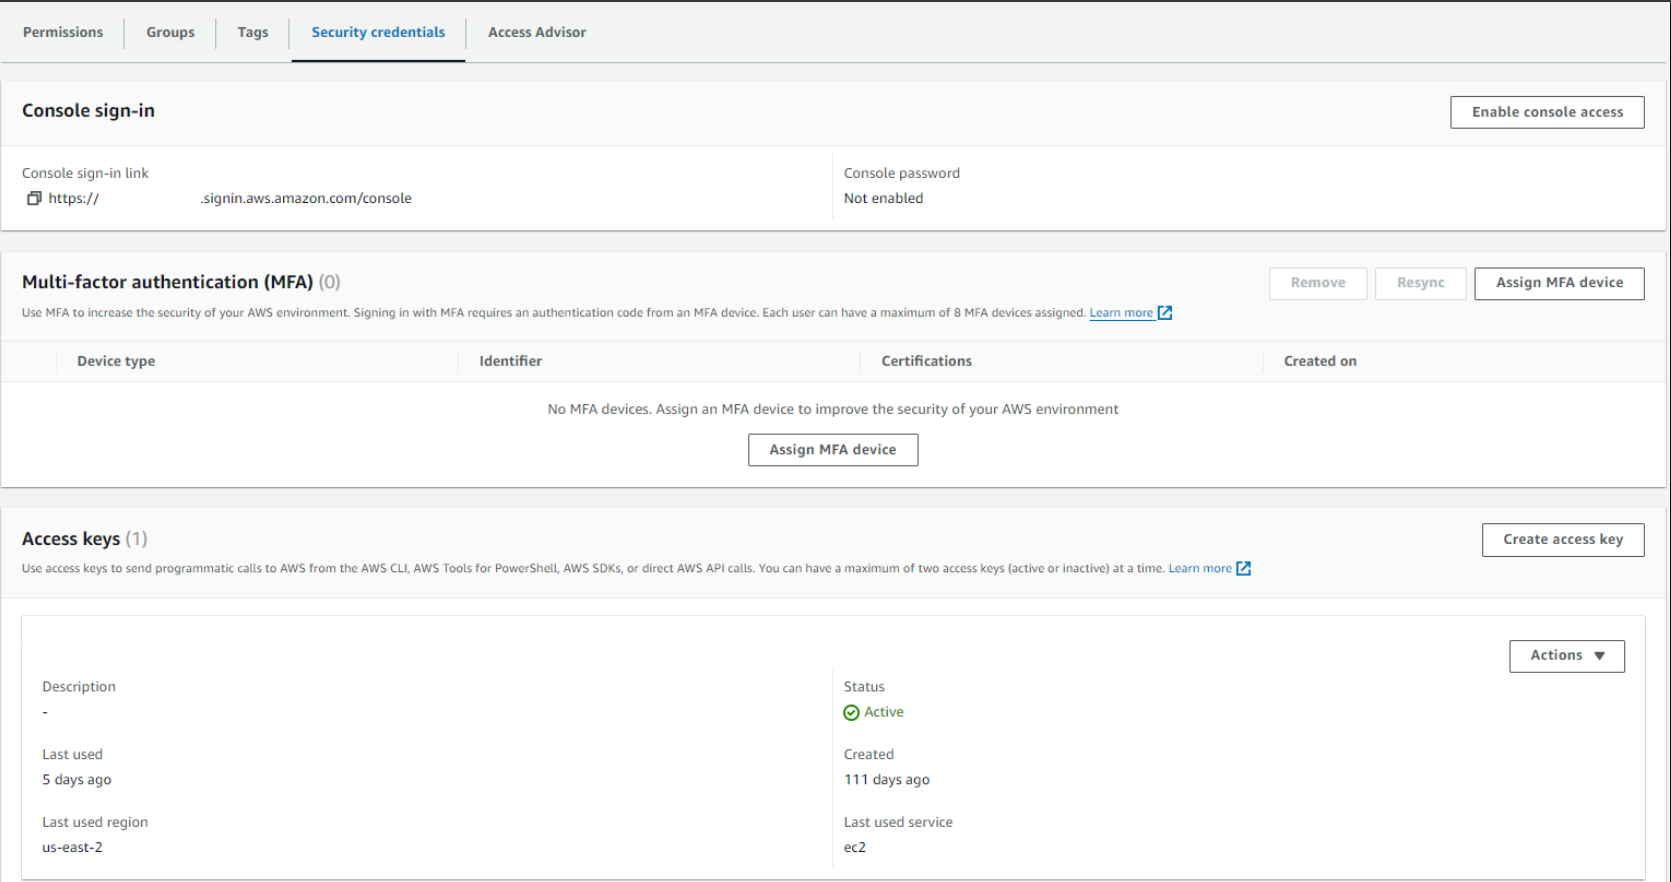
Task: Copy the console sign-in link icon
Action: (34, 198)
